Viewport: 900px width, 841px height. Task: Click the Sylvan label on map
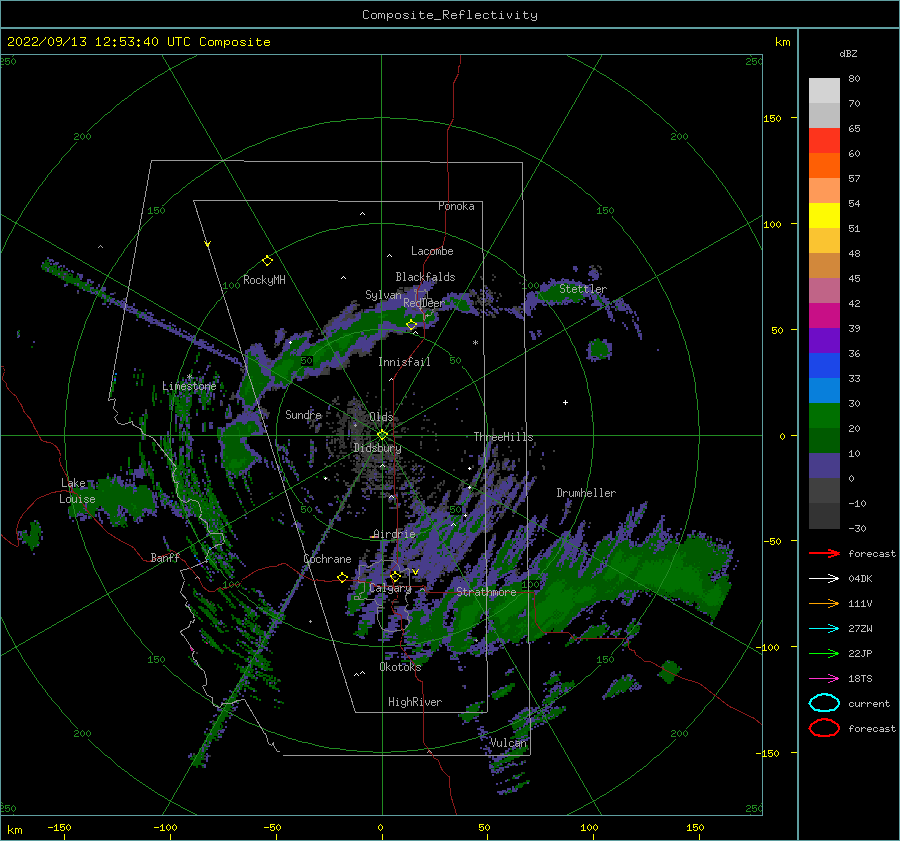click(x=383, y=295)
